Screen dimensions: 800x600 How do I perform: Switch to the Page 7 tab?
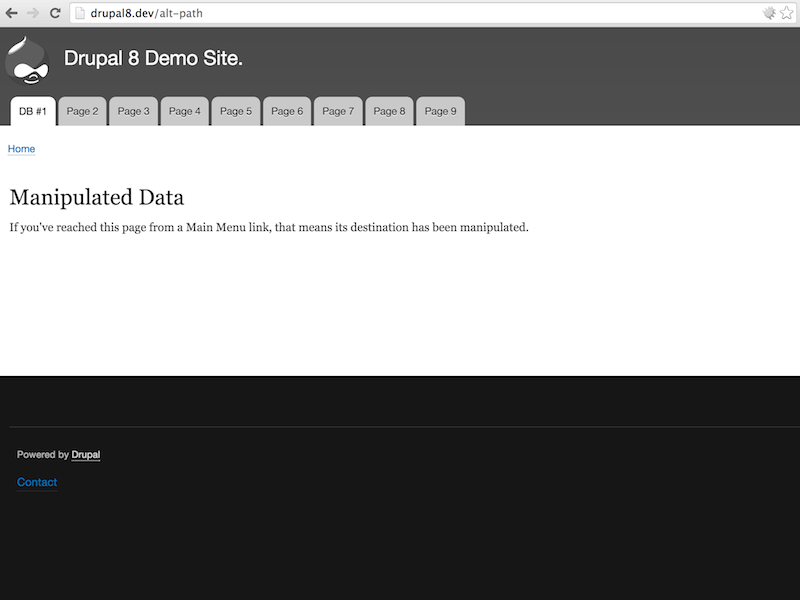tap(338, 111)
